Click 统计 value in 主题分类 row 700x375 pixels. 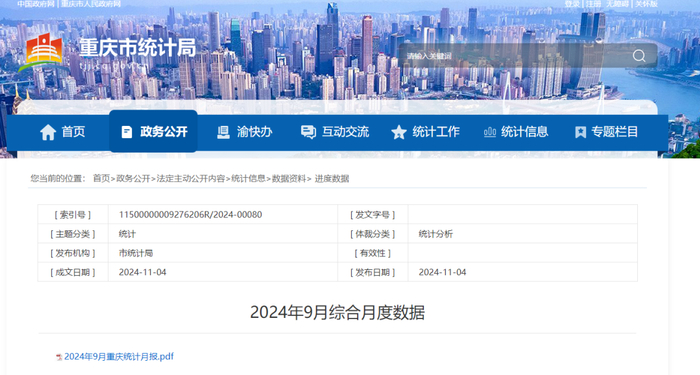127,234
